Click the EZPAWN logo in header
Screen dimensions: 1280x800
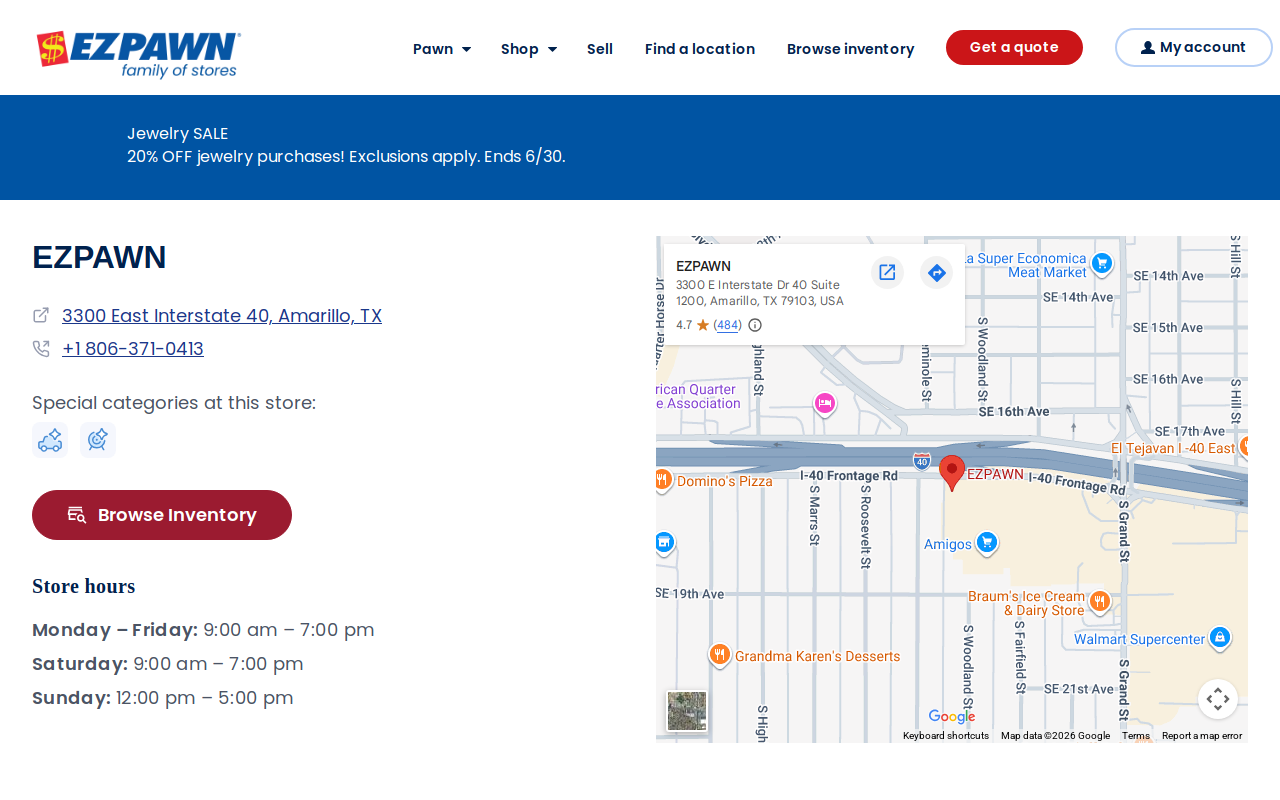[139, 54]
